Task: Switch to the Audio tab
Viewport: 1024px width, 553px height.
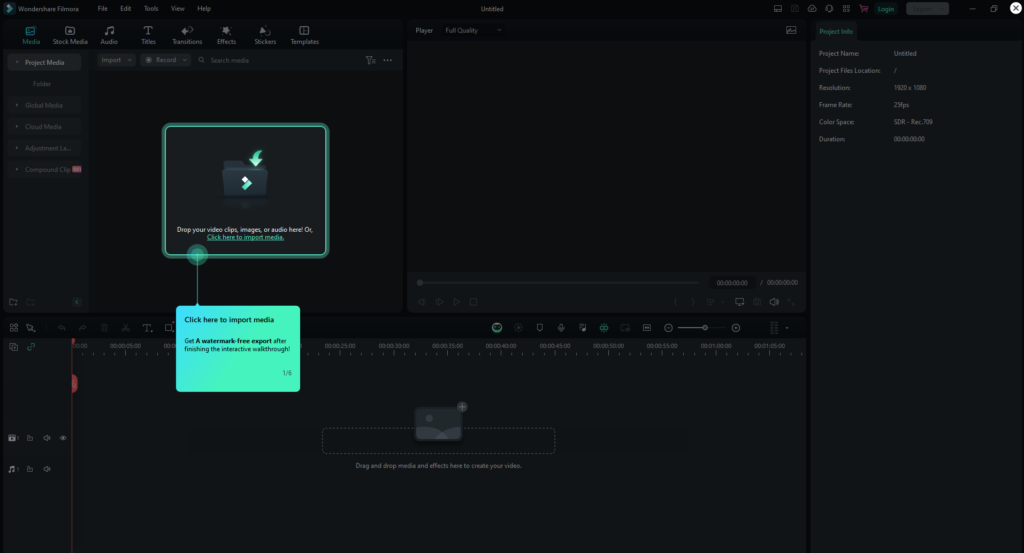Action: pos(109,35)
